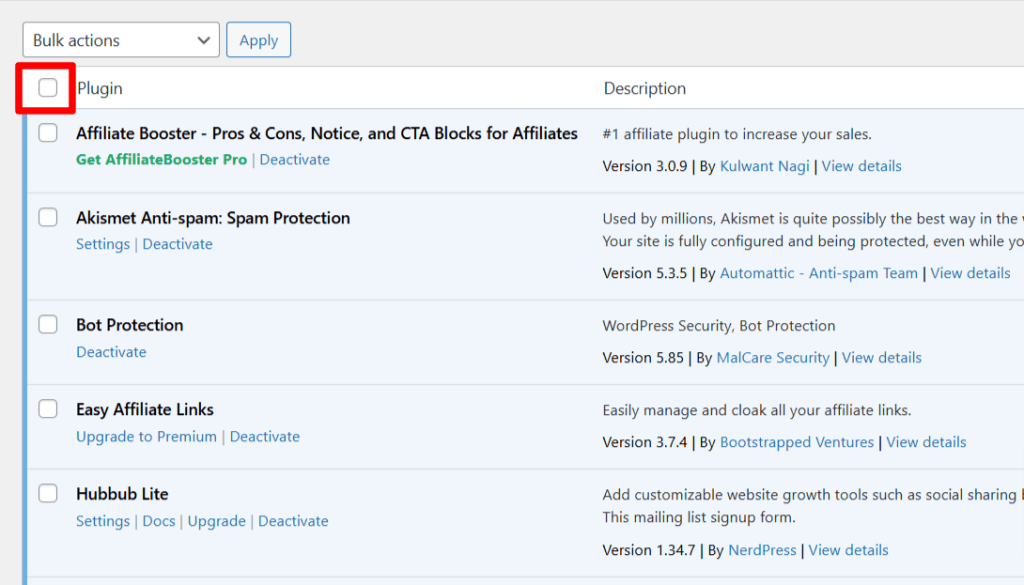Viewport: 1024px width, 585px height.
Task: Deactivate the Easy Affiliate Links plugin
Action: (x=264, y=436)
